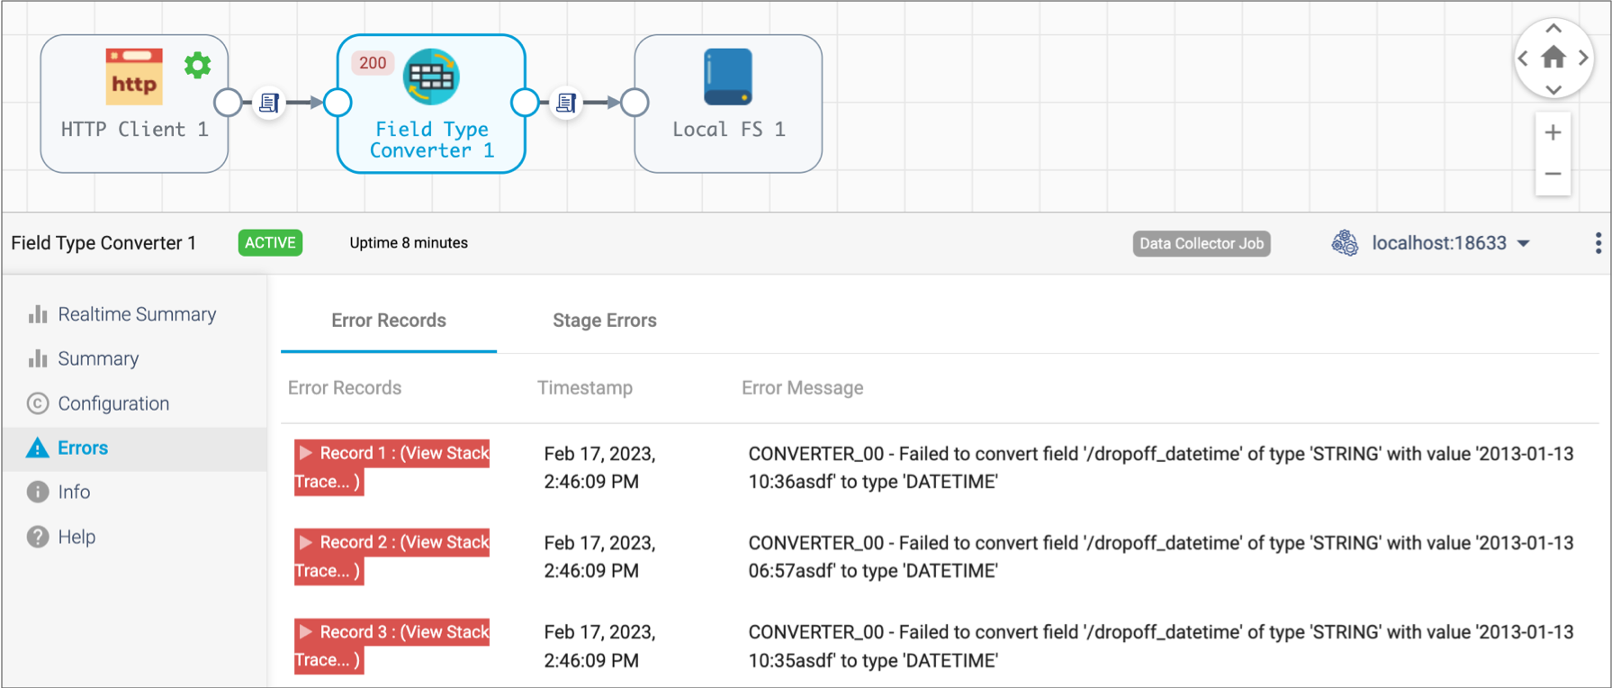The image size is (1612, 688).
Task: Click the 200 error count badge
Action: (372, 63)
